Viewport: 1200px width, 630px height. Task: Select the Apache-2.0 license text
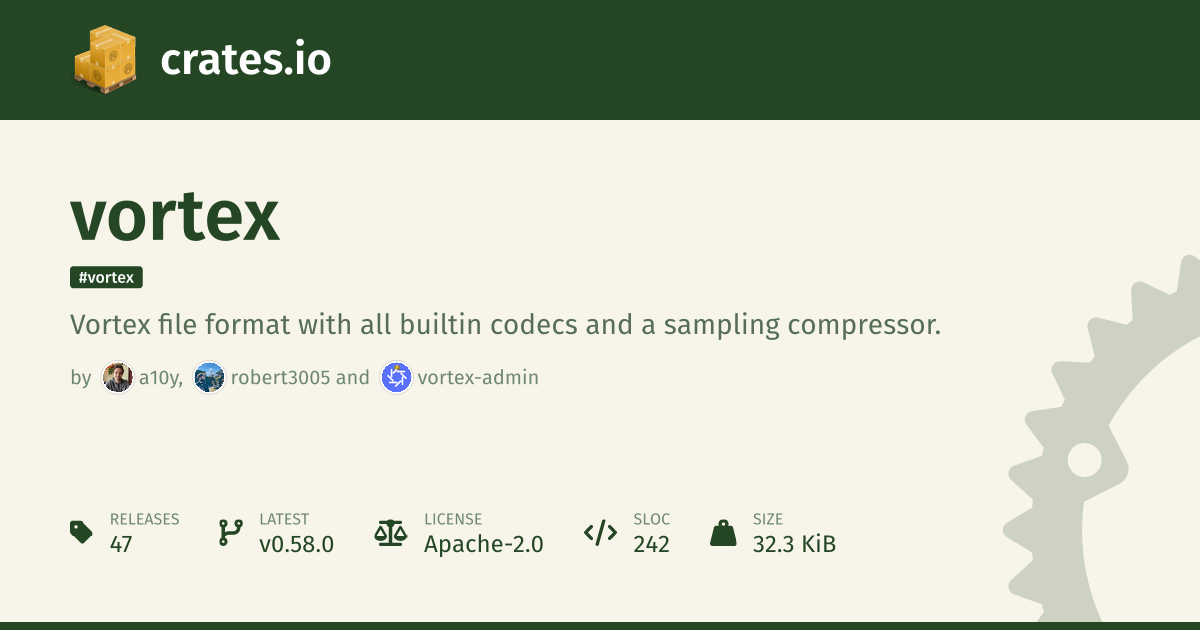pos(483,544)
